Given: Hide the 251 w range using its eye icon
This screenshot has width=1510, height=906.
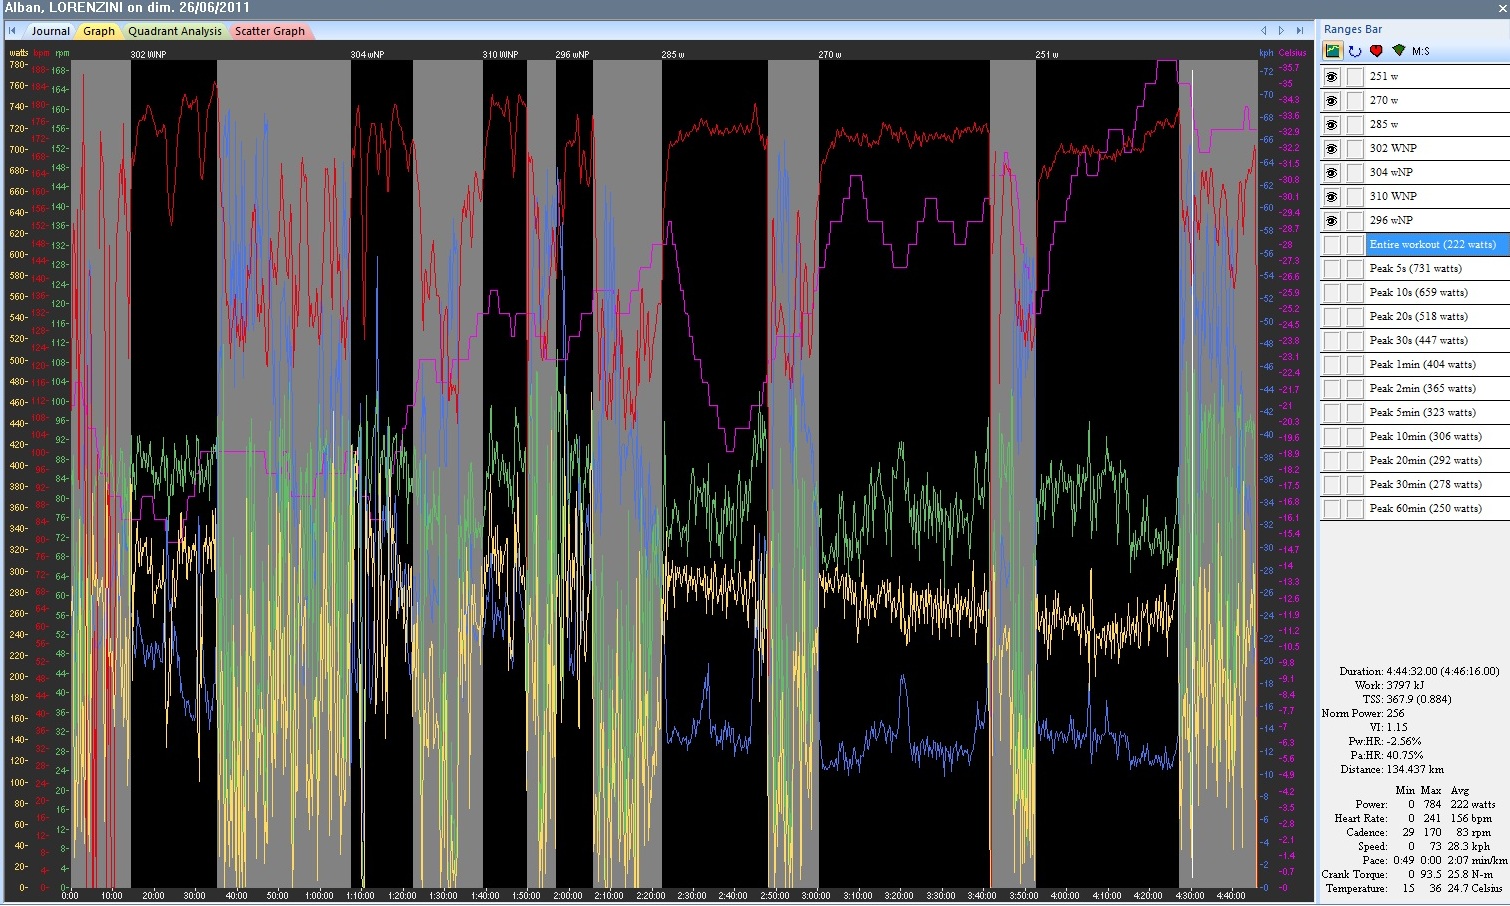Looking at the screenshot, I should point(1332,76).
